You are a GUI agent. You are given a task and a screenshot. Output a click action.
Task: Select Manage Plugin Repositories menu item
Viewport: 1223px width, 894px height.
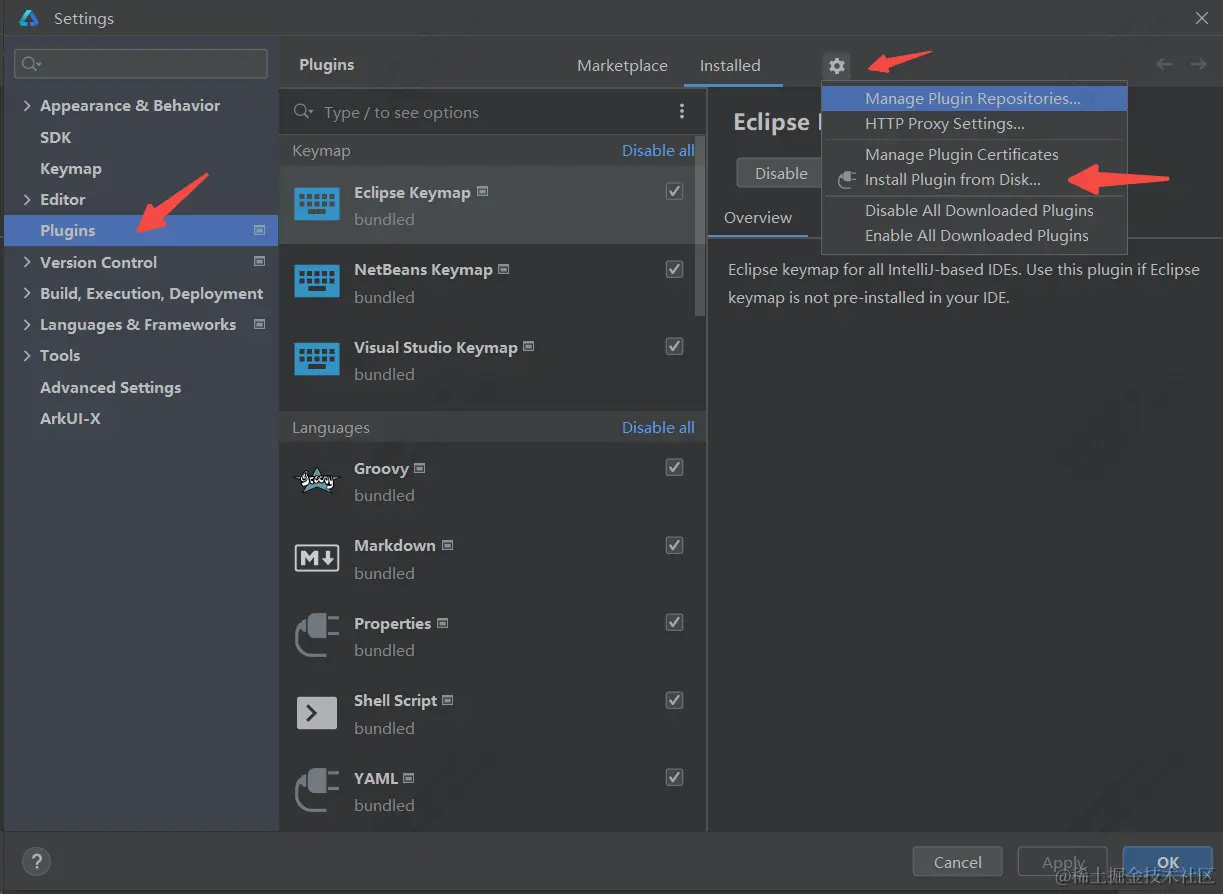(974, 98)
